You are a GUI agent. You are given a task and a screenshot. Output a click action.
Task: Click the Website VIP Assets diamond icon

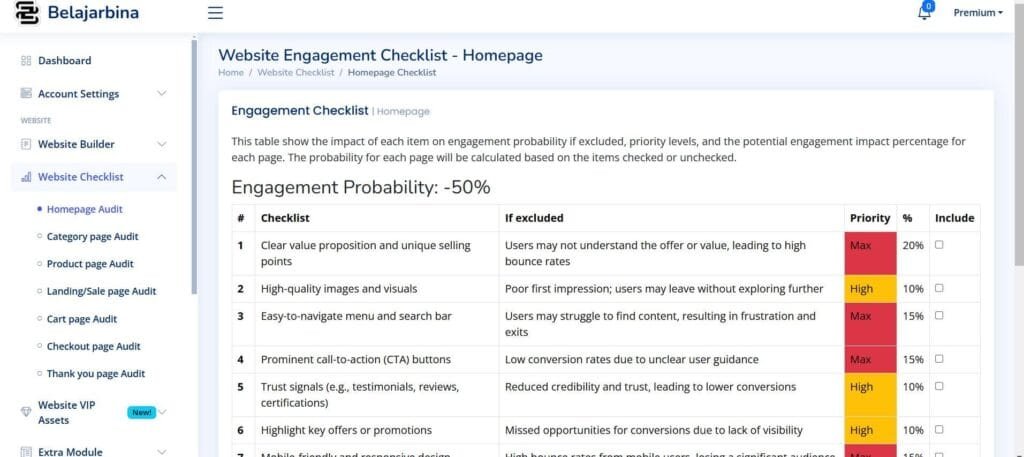27,412
